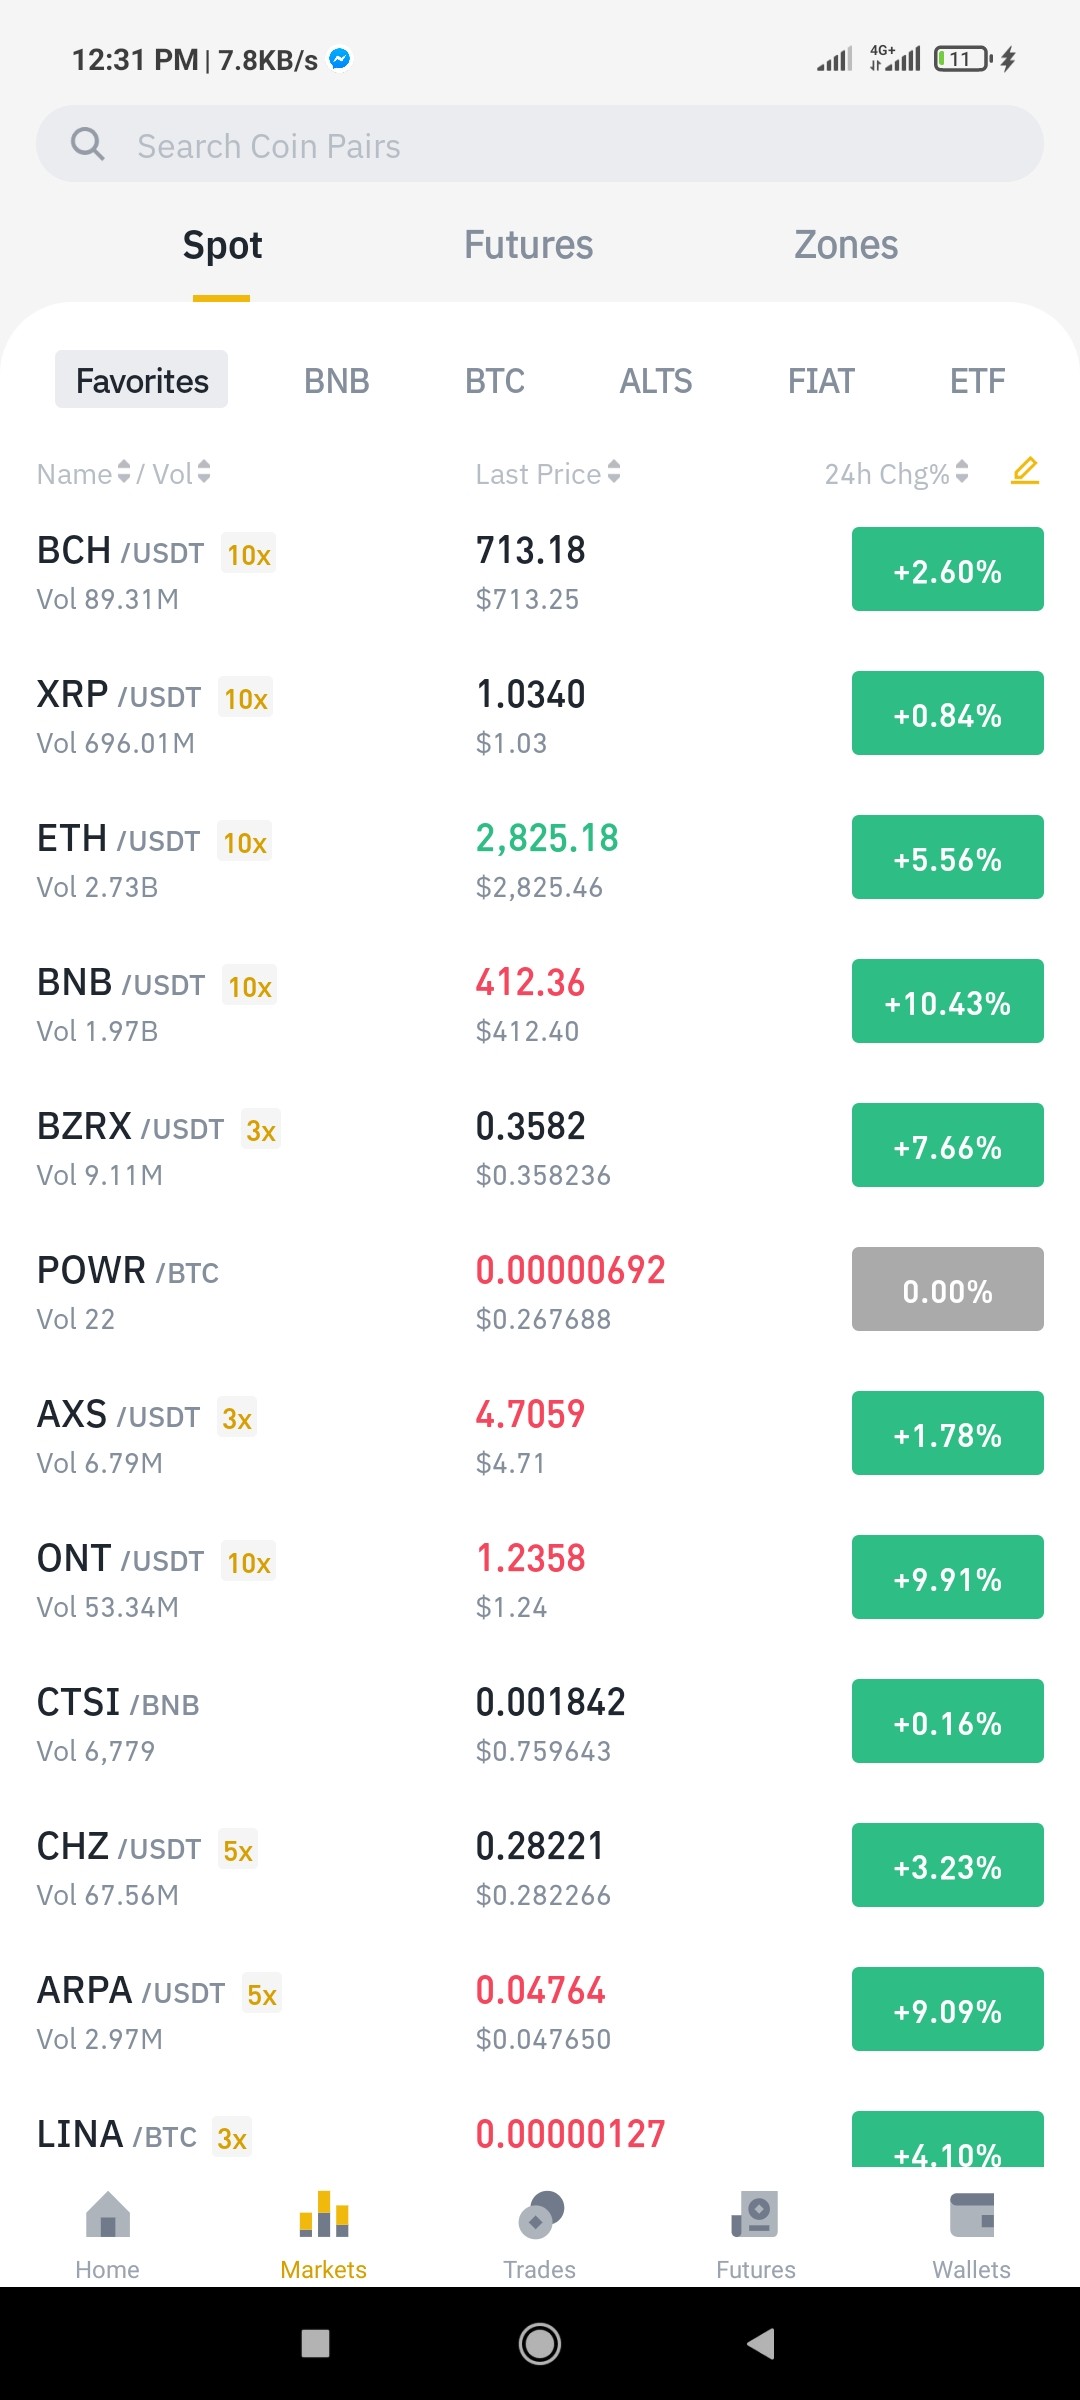
Task: Open the Home tab icon
Action: pyautogui.click(x=108, y=2214)
